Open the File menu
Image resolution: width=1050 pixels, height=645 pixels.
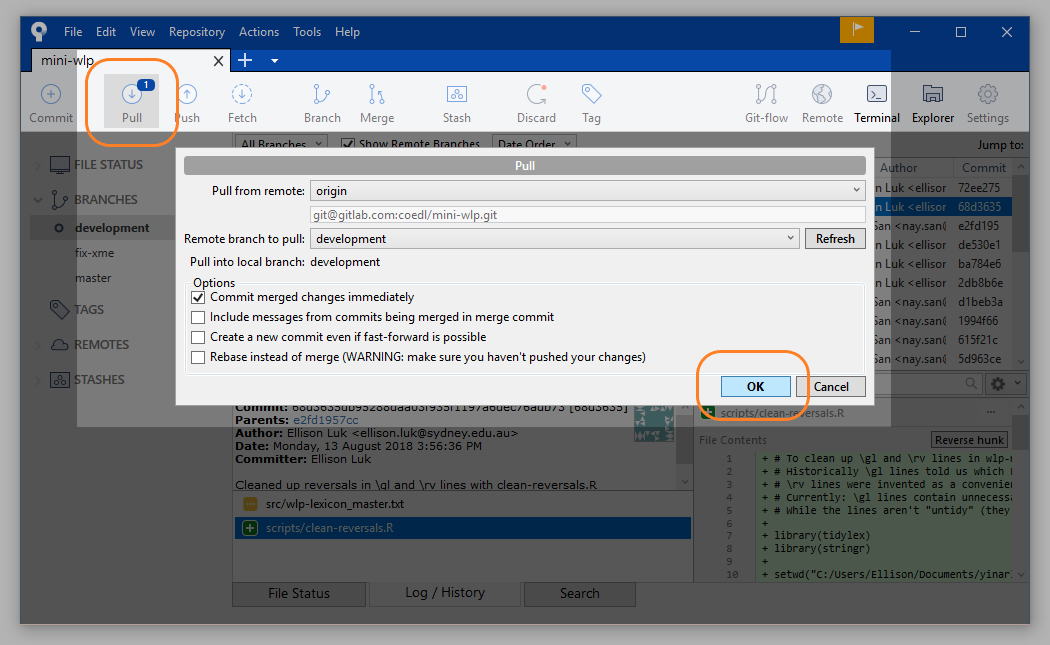pos(73,31)
